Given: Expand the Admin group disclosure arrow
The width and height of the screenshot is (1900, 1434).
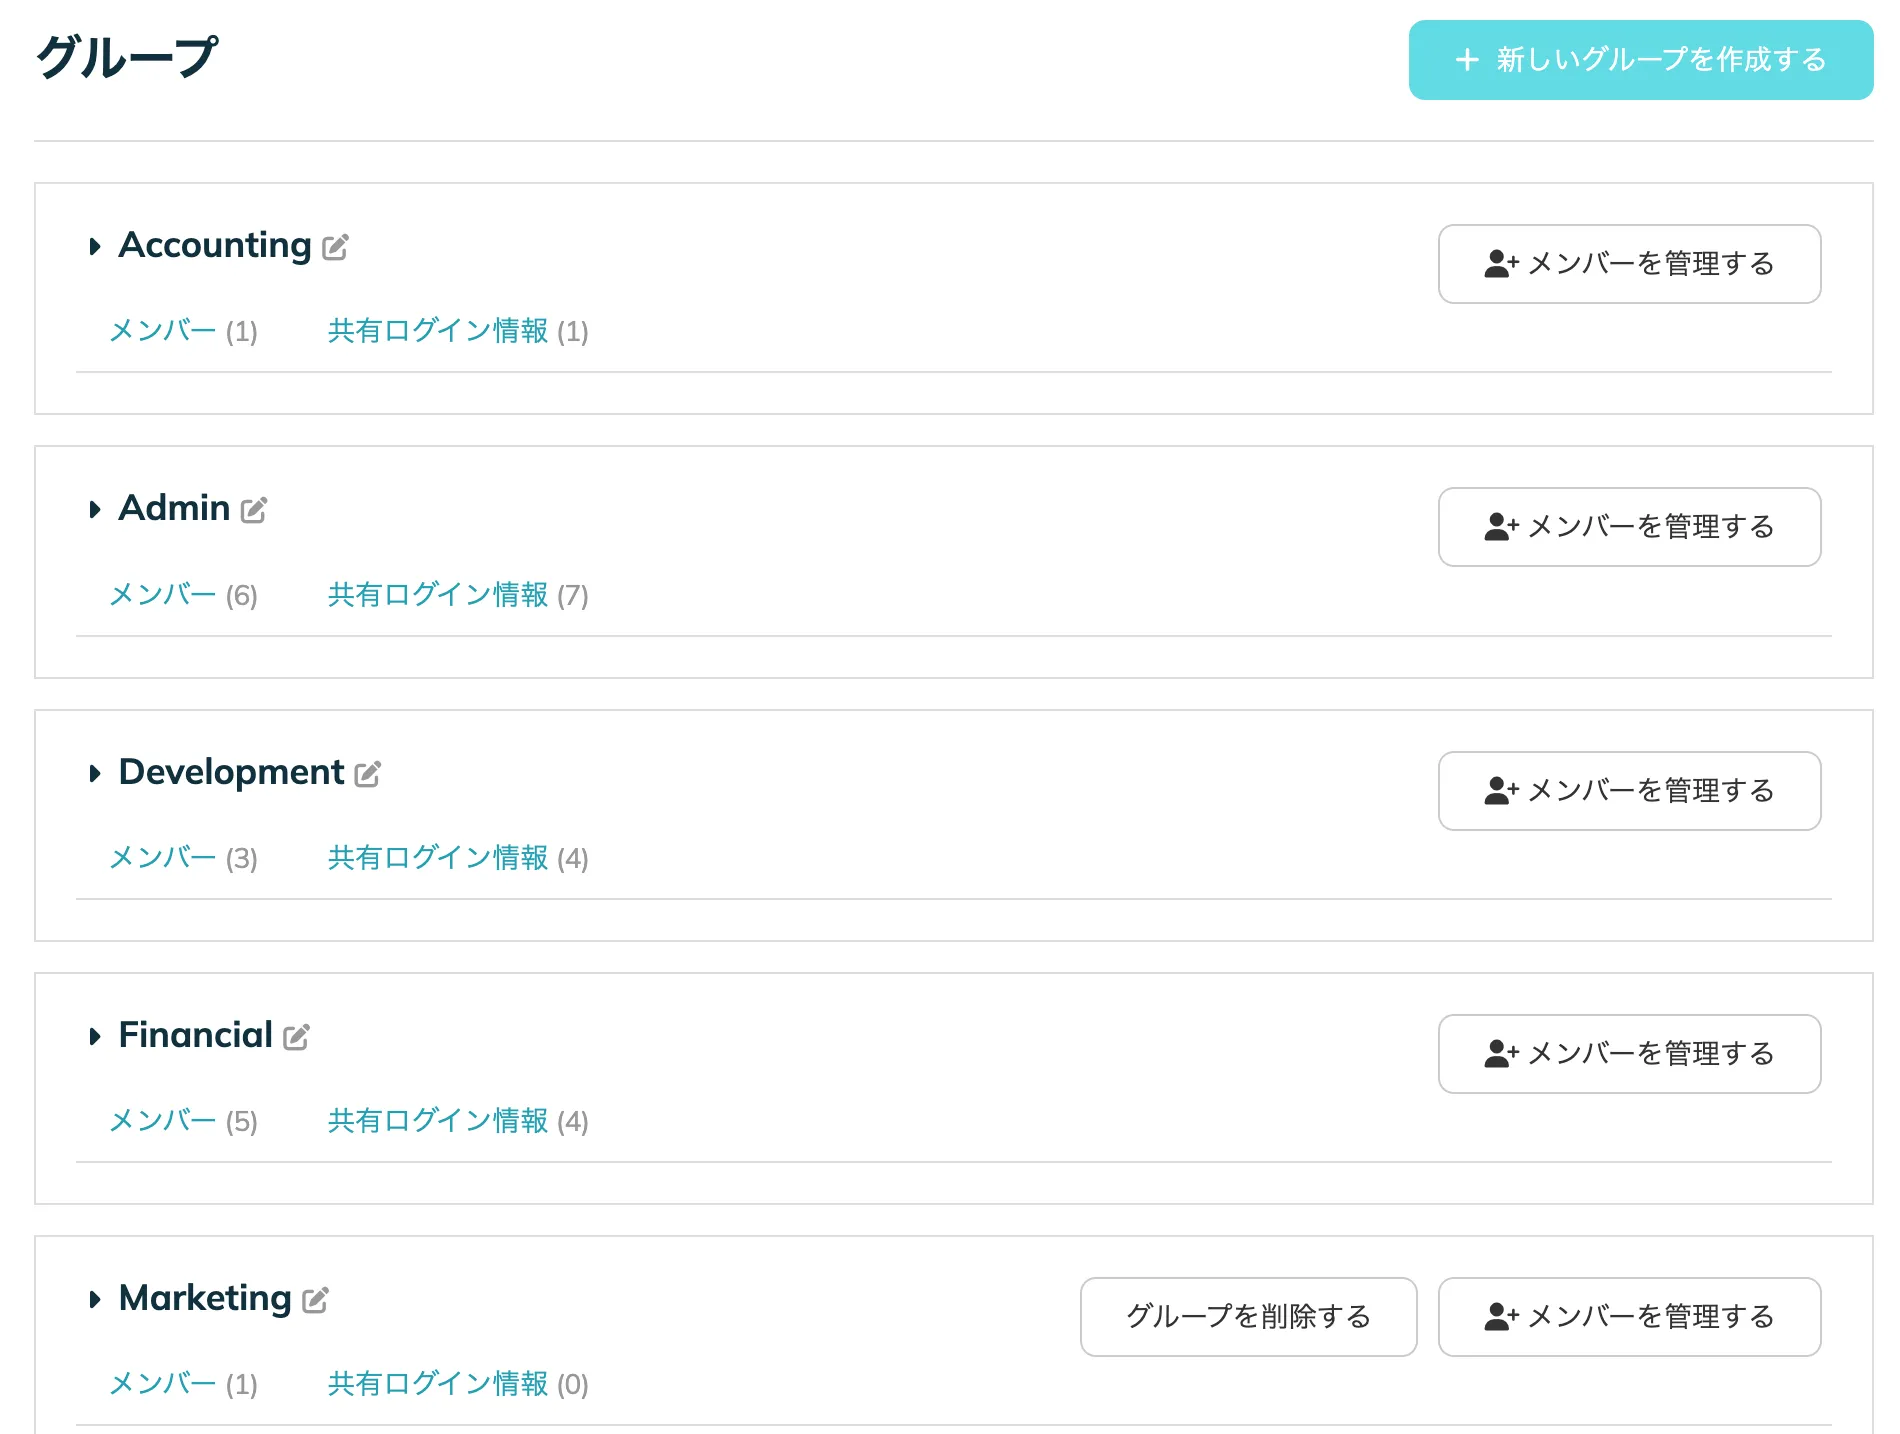Looking at the screenshot, I should click(95, 509).
